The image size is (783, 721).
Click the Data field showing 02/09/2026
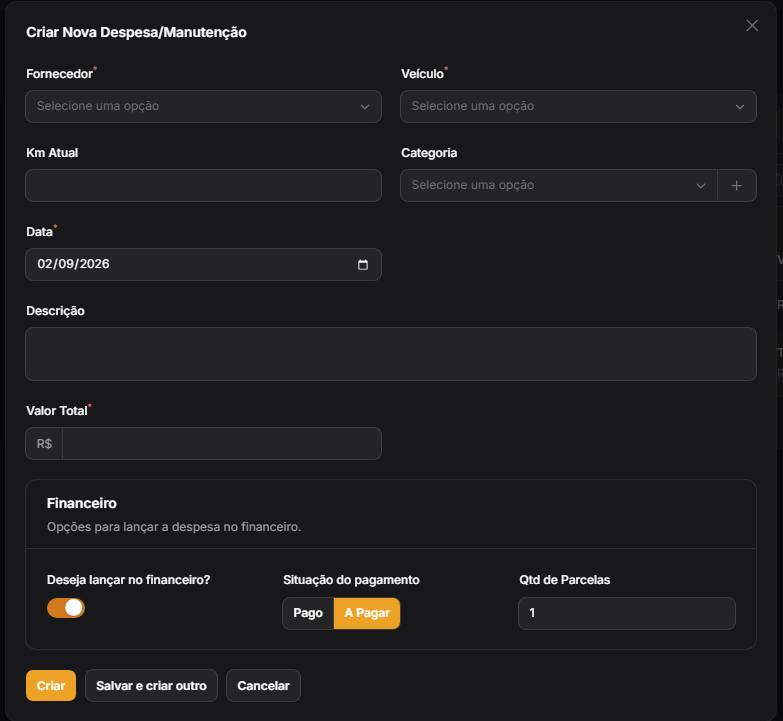coord(203,265)
